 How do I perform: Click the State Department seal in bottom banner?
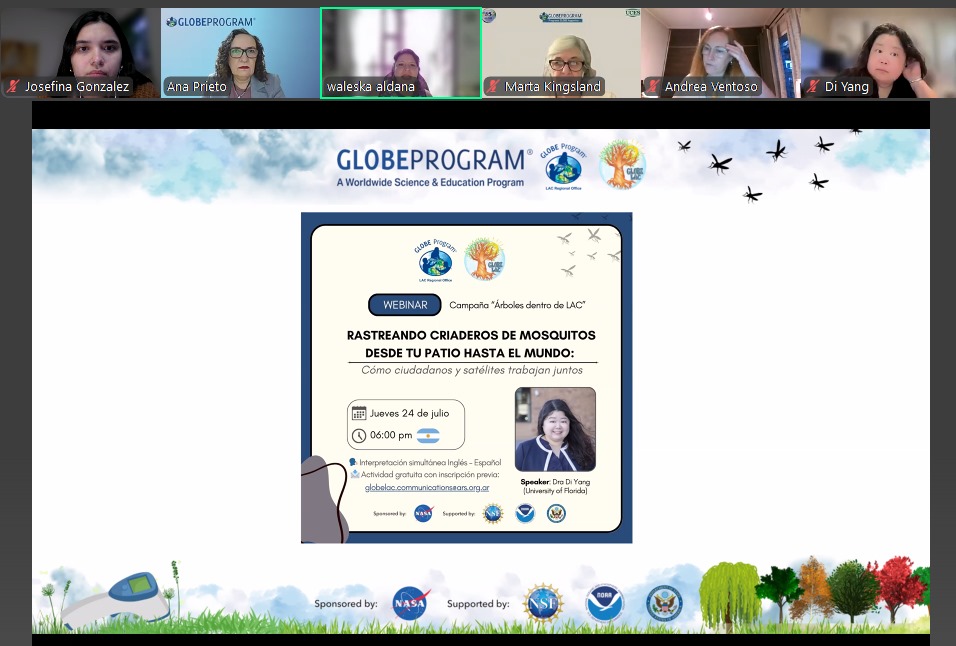tap(665, 603)
